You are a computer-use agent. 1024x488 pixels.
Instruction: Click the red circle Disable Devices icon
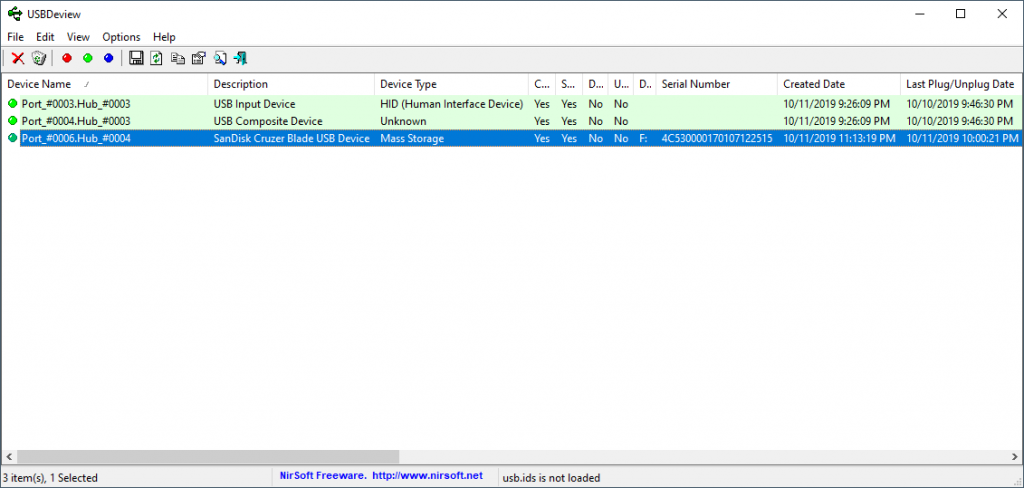pos(67,59)
